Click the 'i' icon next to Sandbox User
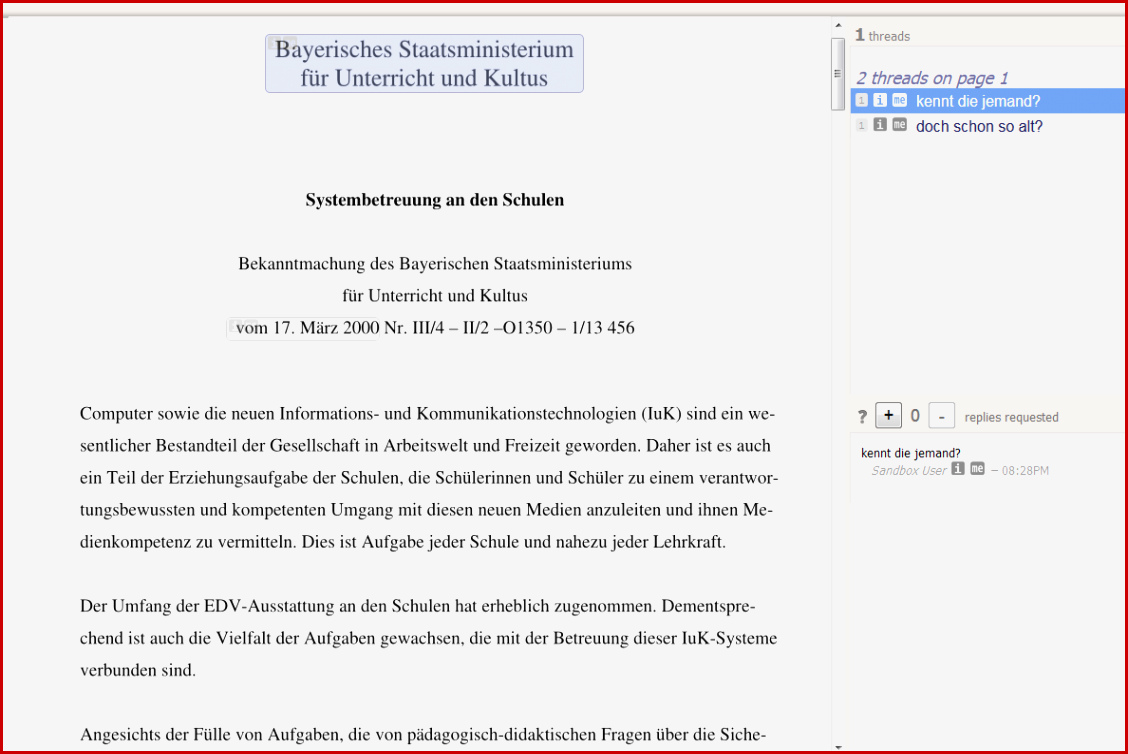1128x754 pixels. (x=958, y=469)
